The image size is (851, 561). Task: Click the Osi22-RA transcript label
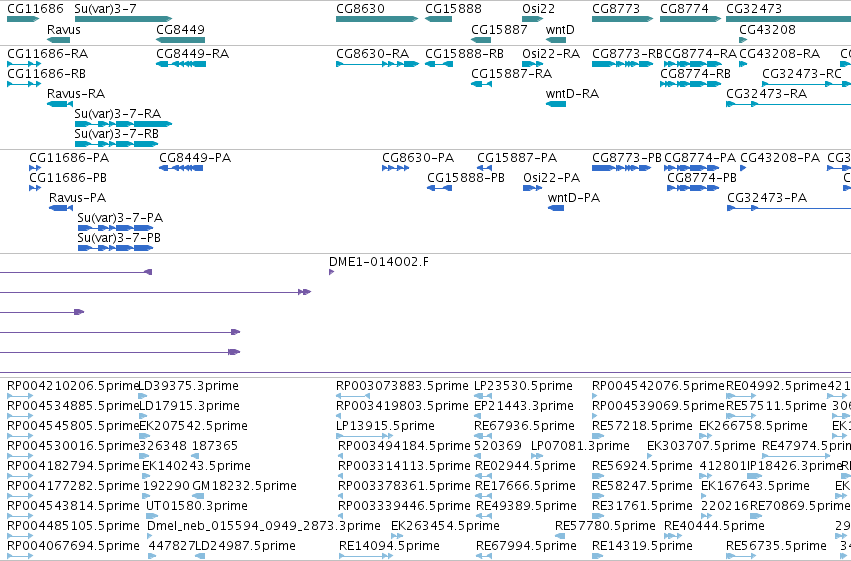(x=551, y=54)
